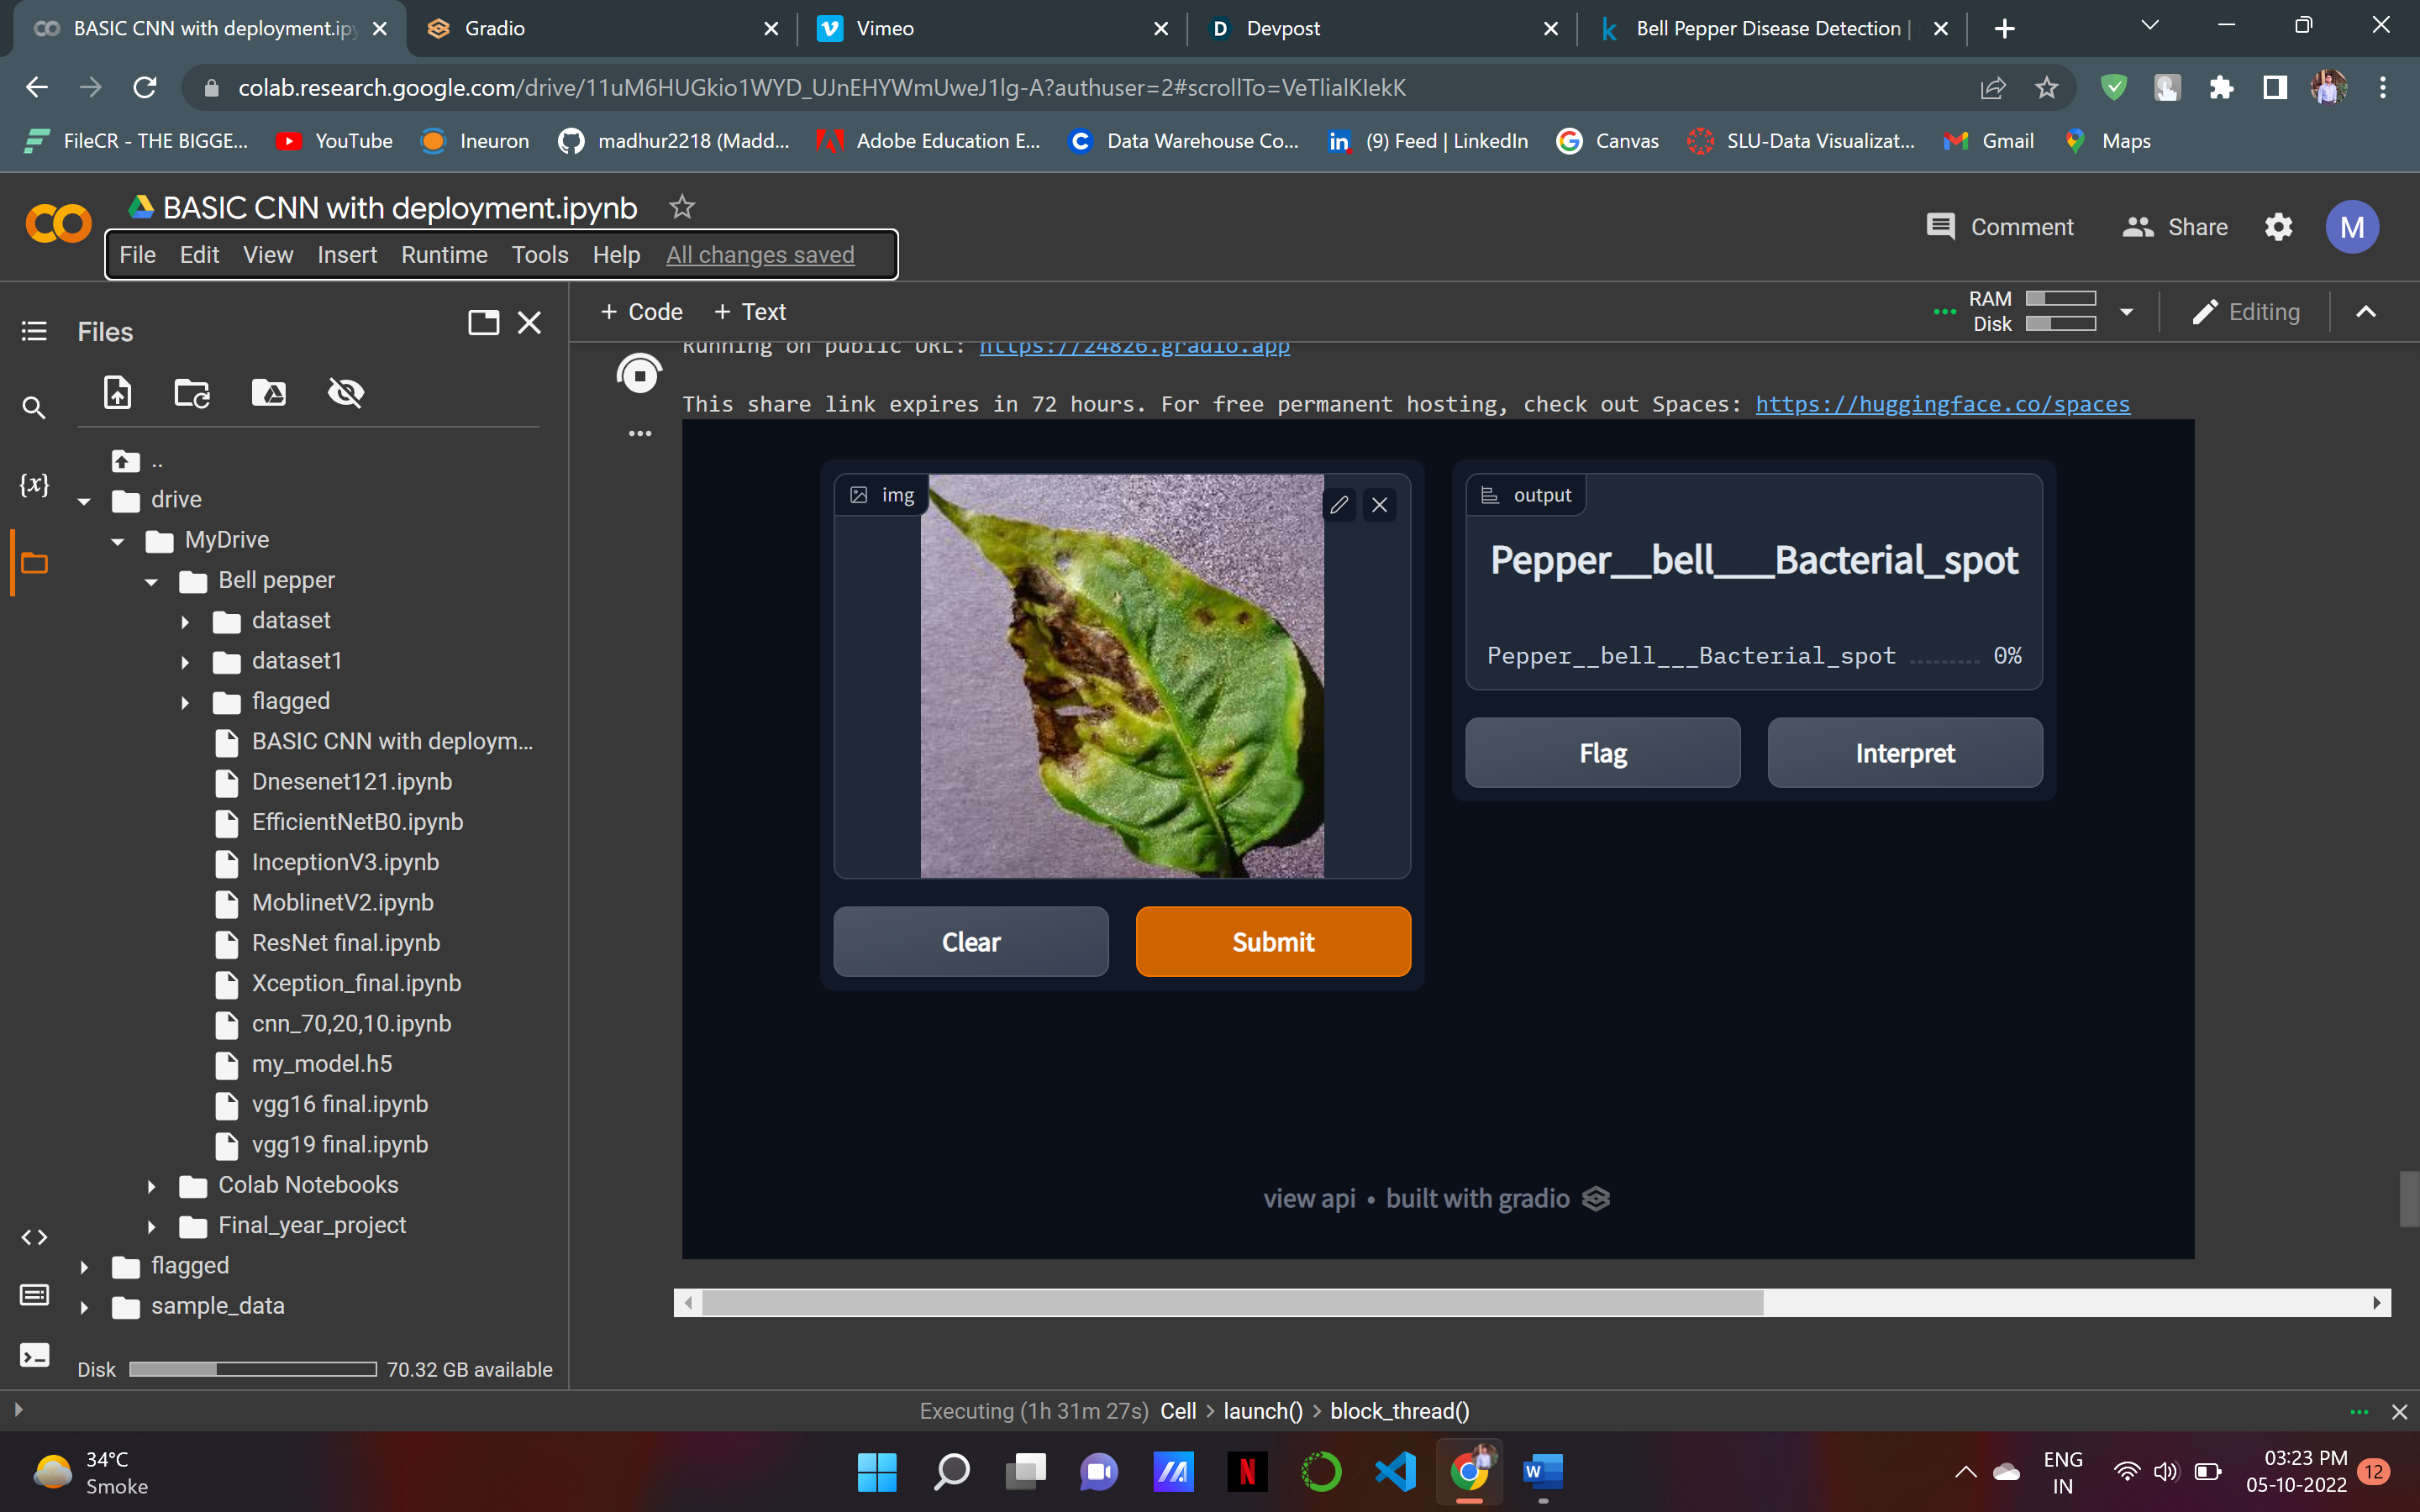
Task: Remove the uploaded leaf image
Action: click(1379, 505)
